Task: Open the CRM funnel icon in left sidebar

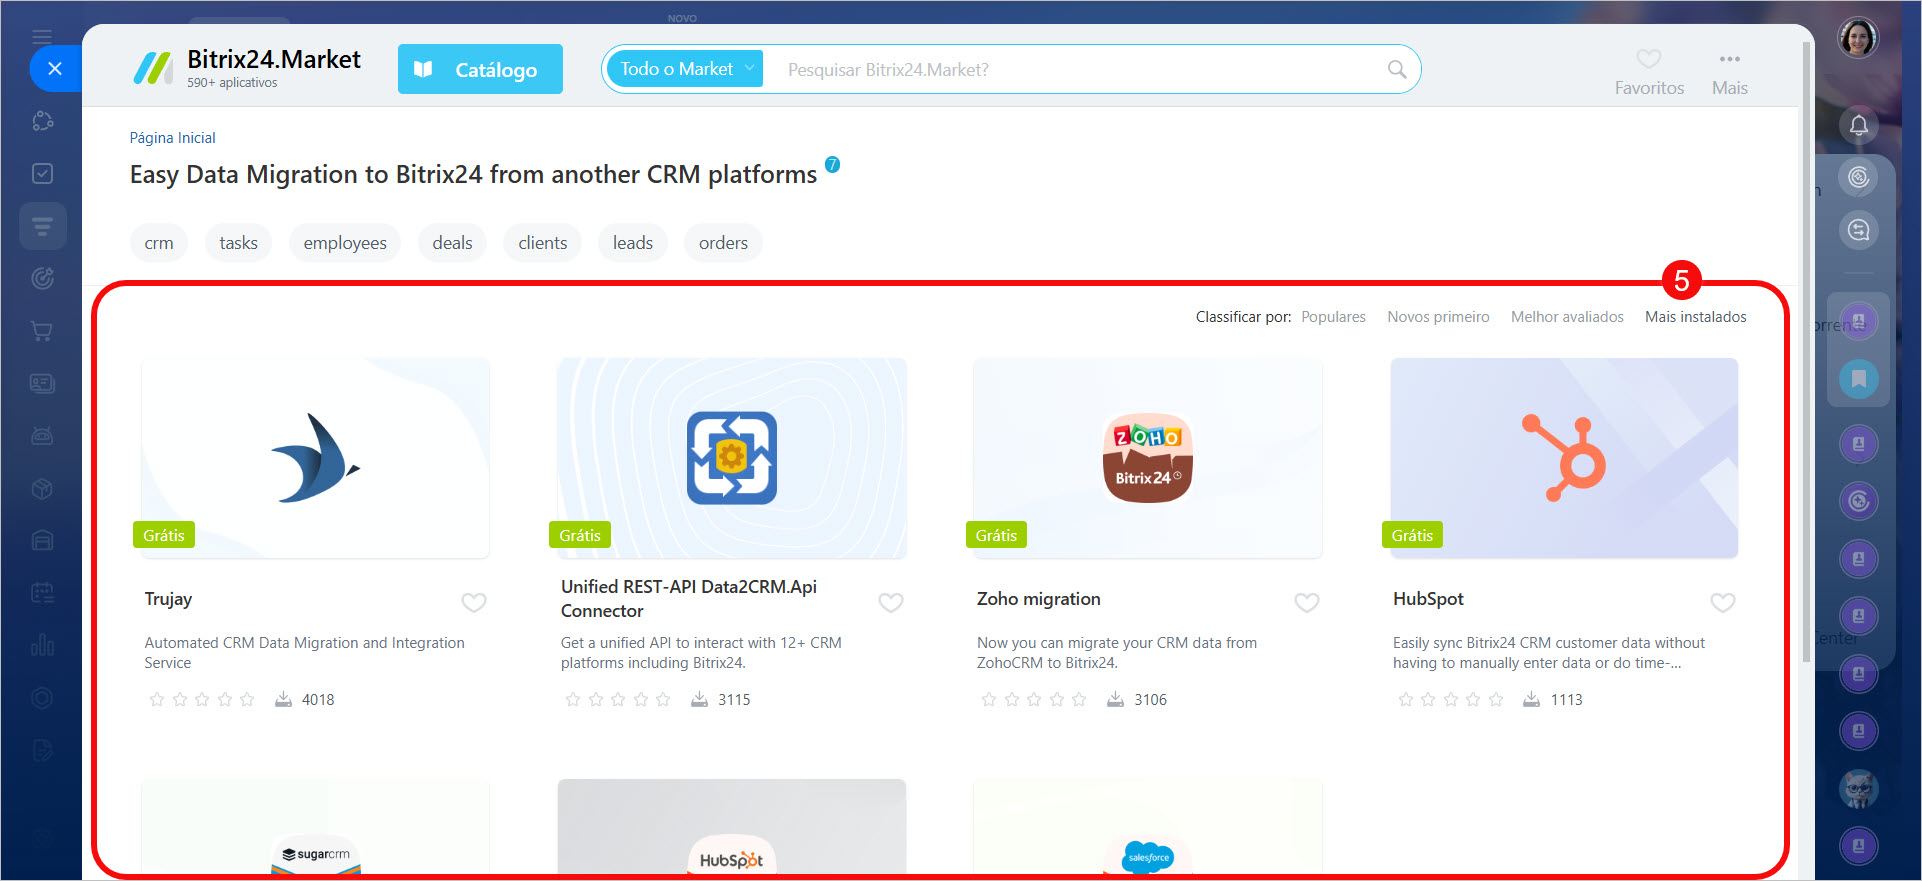Action: [42, 226]
